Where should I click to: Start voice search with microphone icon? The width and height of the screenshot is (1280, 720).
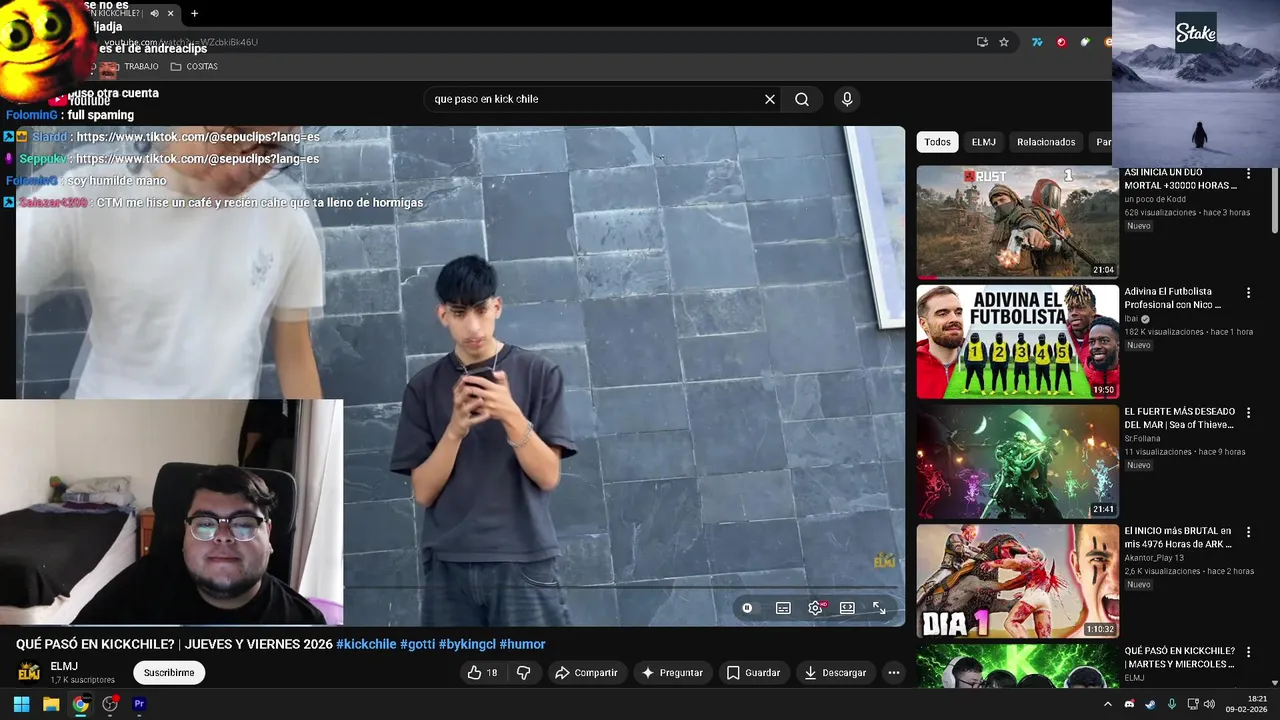coord(847,99)
